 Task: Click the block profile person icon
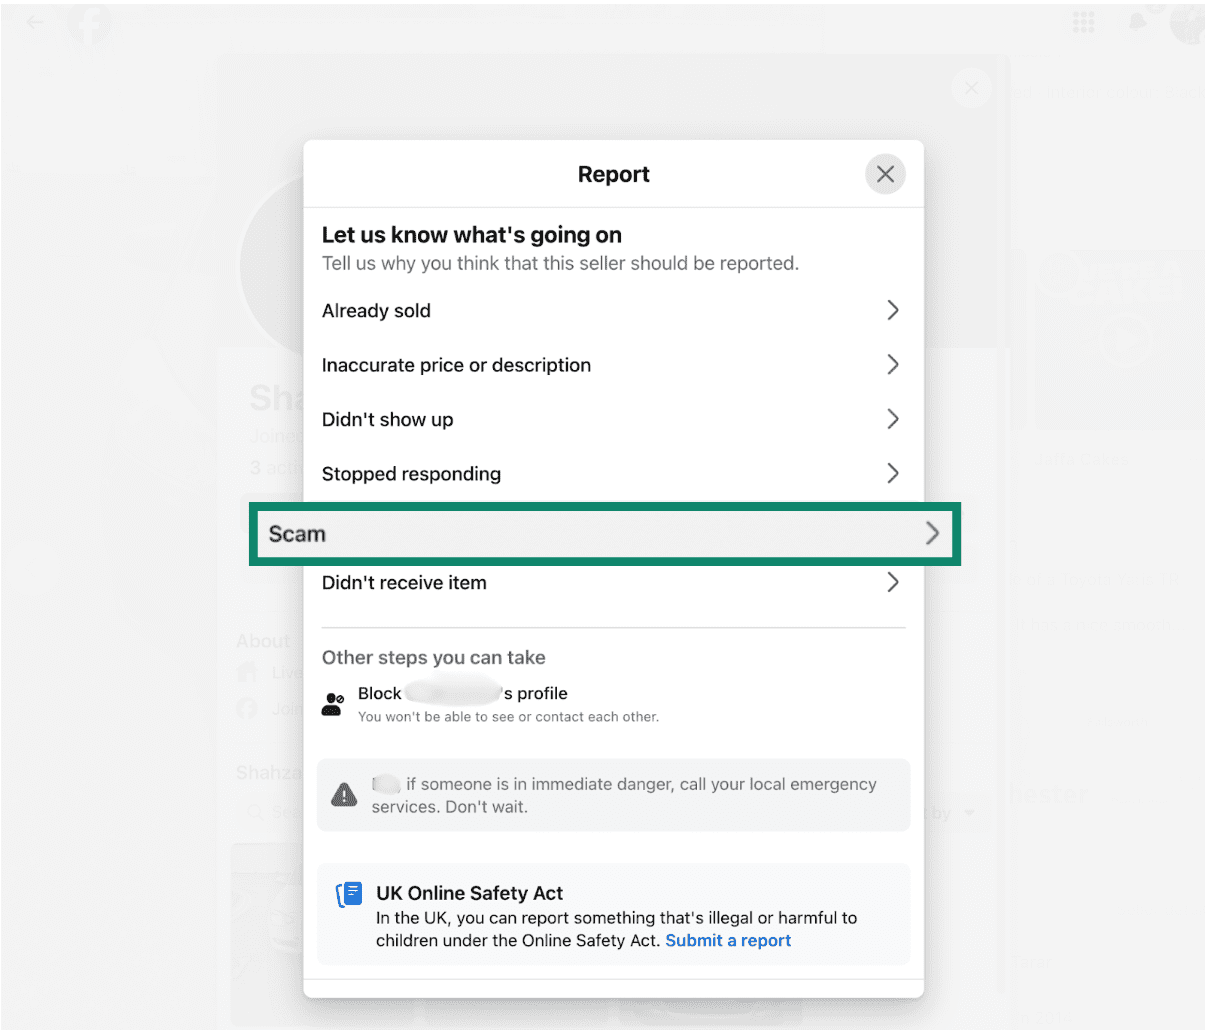[334, 704]
